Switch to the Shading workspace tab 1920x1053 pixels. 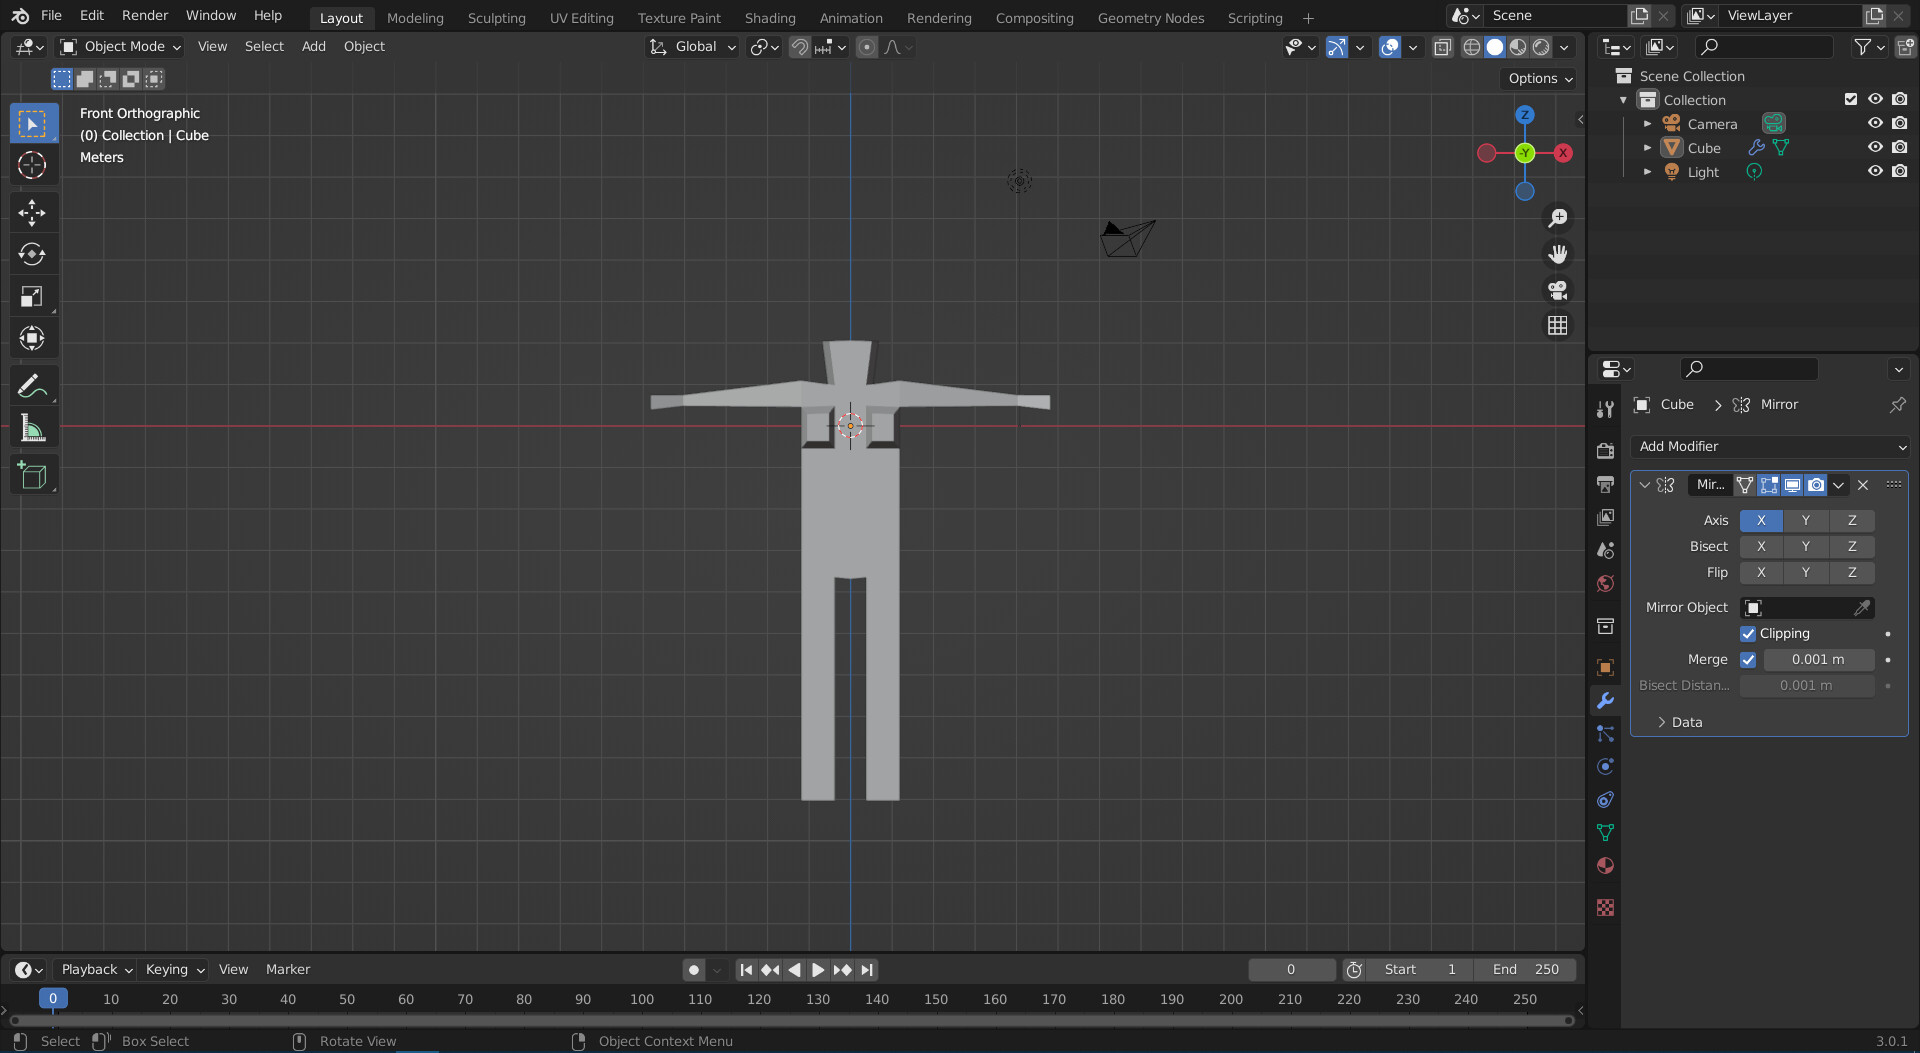[x=770, y=17]
